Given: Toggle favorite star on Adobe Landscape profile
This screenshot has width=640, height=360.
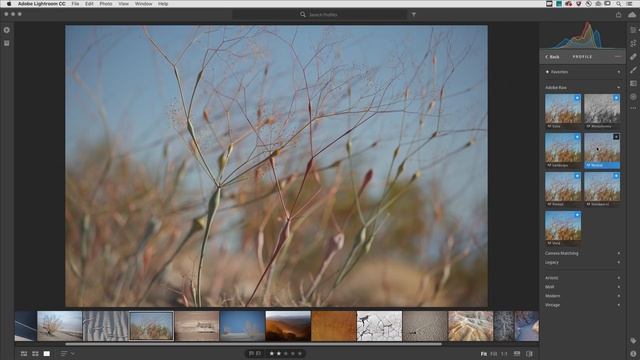Looking at the screenshot, I should 577,137.
